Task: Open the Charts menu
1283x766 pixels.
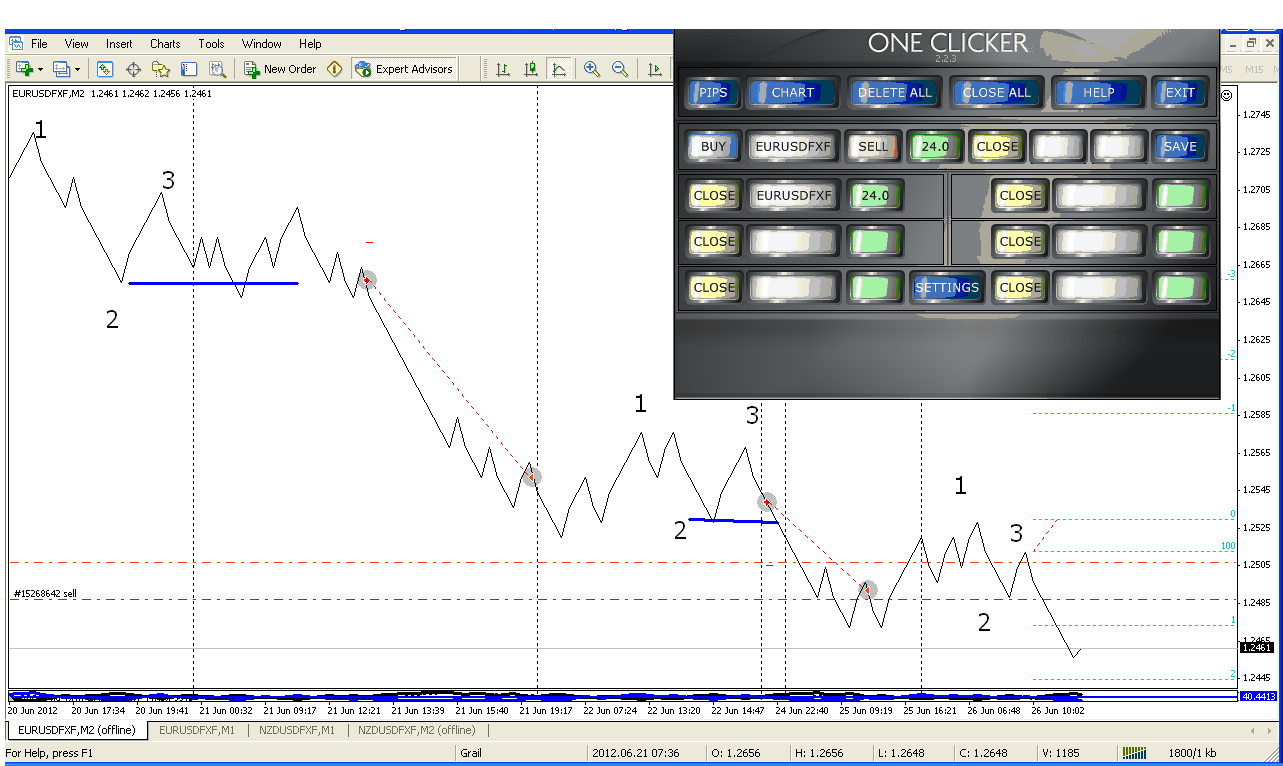Action: 165,44
